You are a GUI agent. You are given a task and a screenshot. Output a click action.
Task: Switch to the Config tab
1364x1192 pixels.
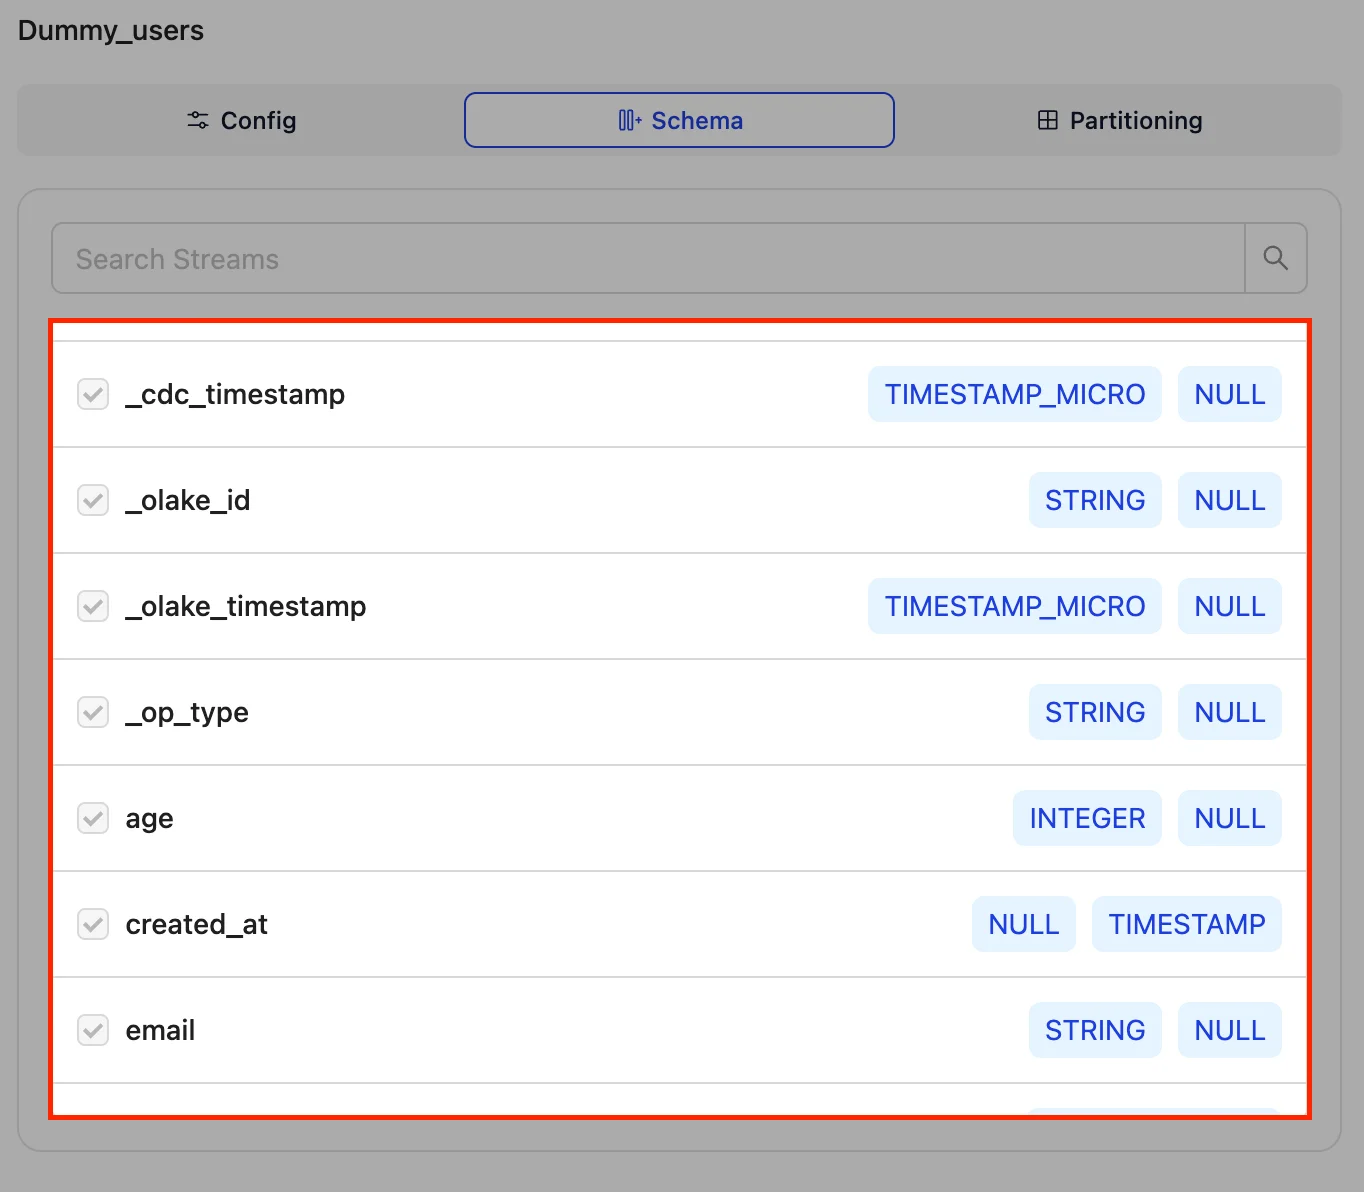point(241,120)
